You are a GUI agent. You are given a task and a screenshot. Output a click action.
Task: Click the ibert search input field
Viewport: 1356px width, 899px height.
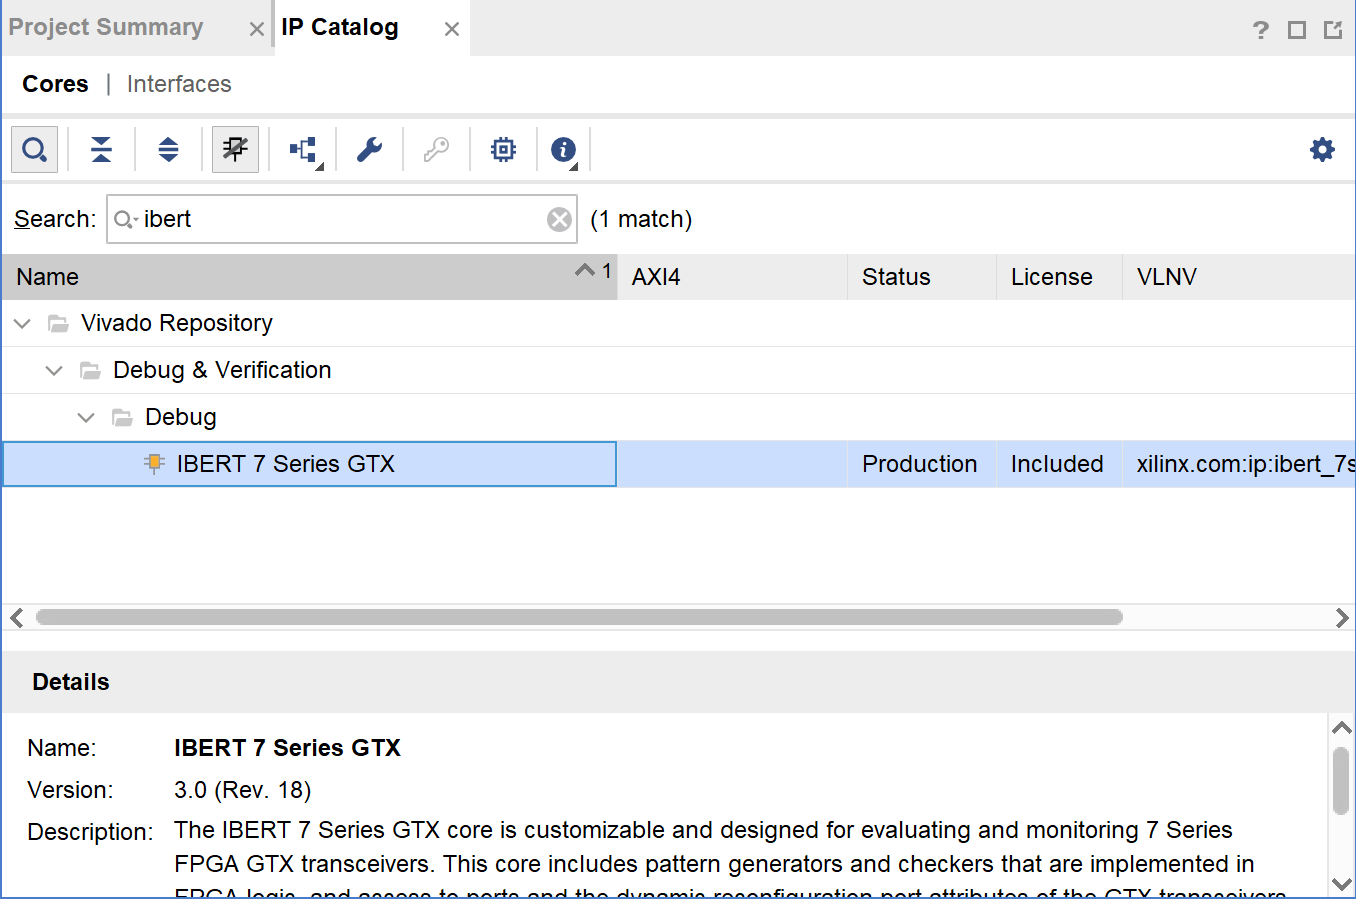coord(340,220)
